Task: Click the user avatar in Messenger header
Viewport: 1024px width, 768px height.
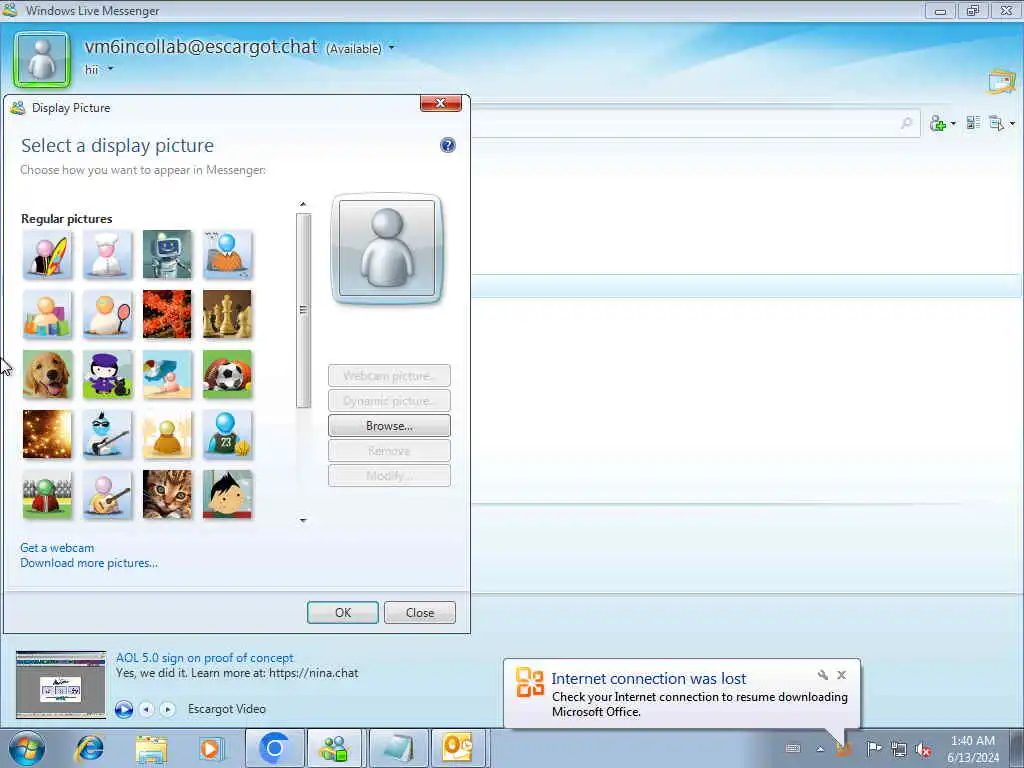Action: pyautogui.click(x=42, y=59)
